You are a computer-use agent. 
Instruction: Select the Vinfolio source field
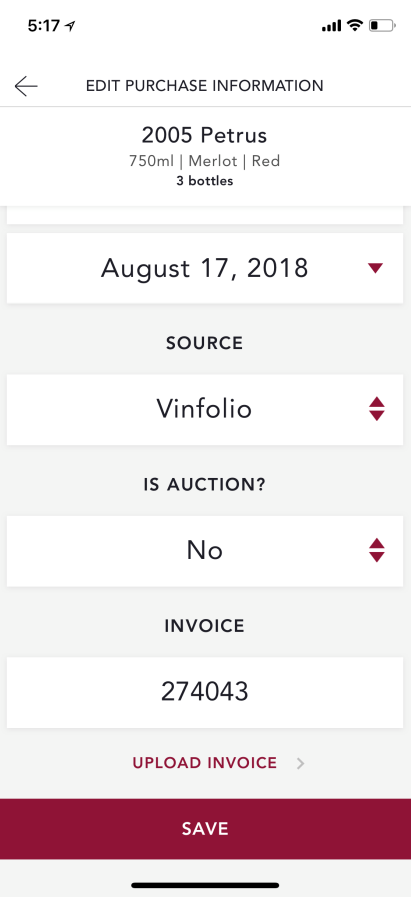click(x=205, y=410)
